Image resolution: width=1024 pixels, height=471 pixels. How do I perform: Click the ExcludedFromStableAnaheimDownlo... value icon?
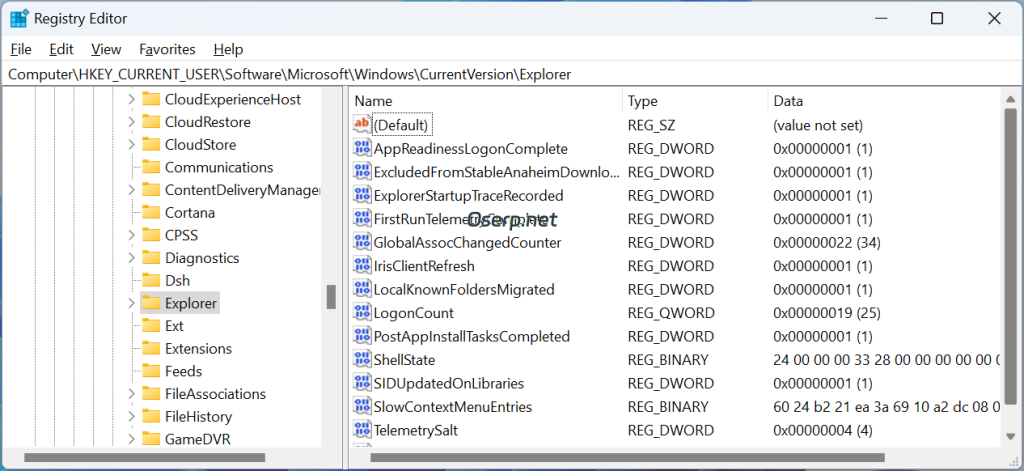(x=361, y=172)
